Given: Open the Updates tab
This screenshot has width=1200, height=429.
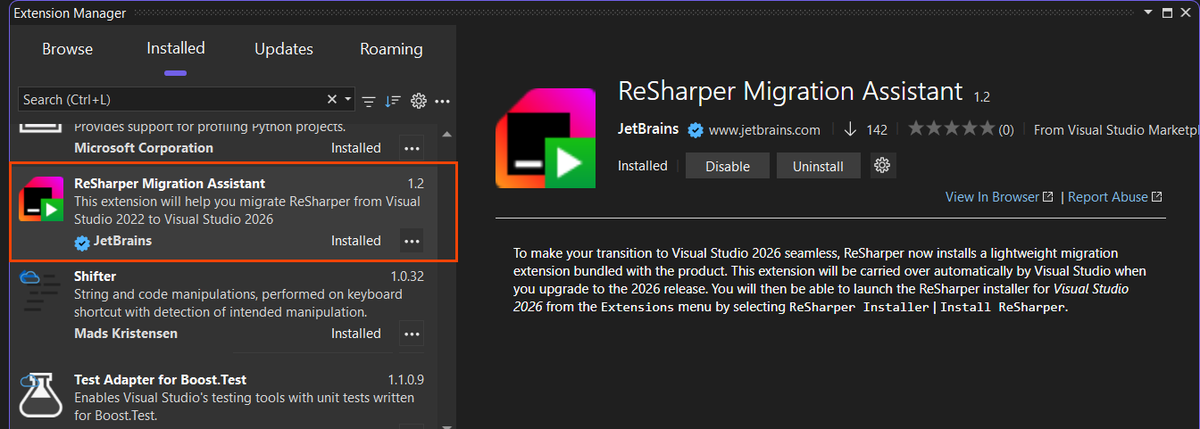Looking at the screenshot, I should pyautogui.click(x=284, y=49).
